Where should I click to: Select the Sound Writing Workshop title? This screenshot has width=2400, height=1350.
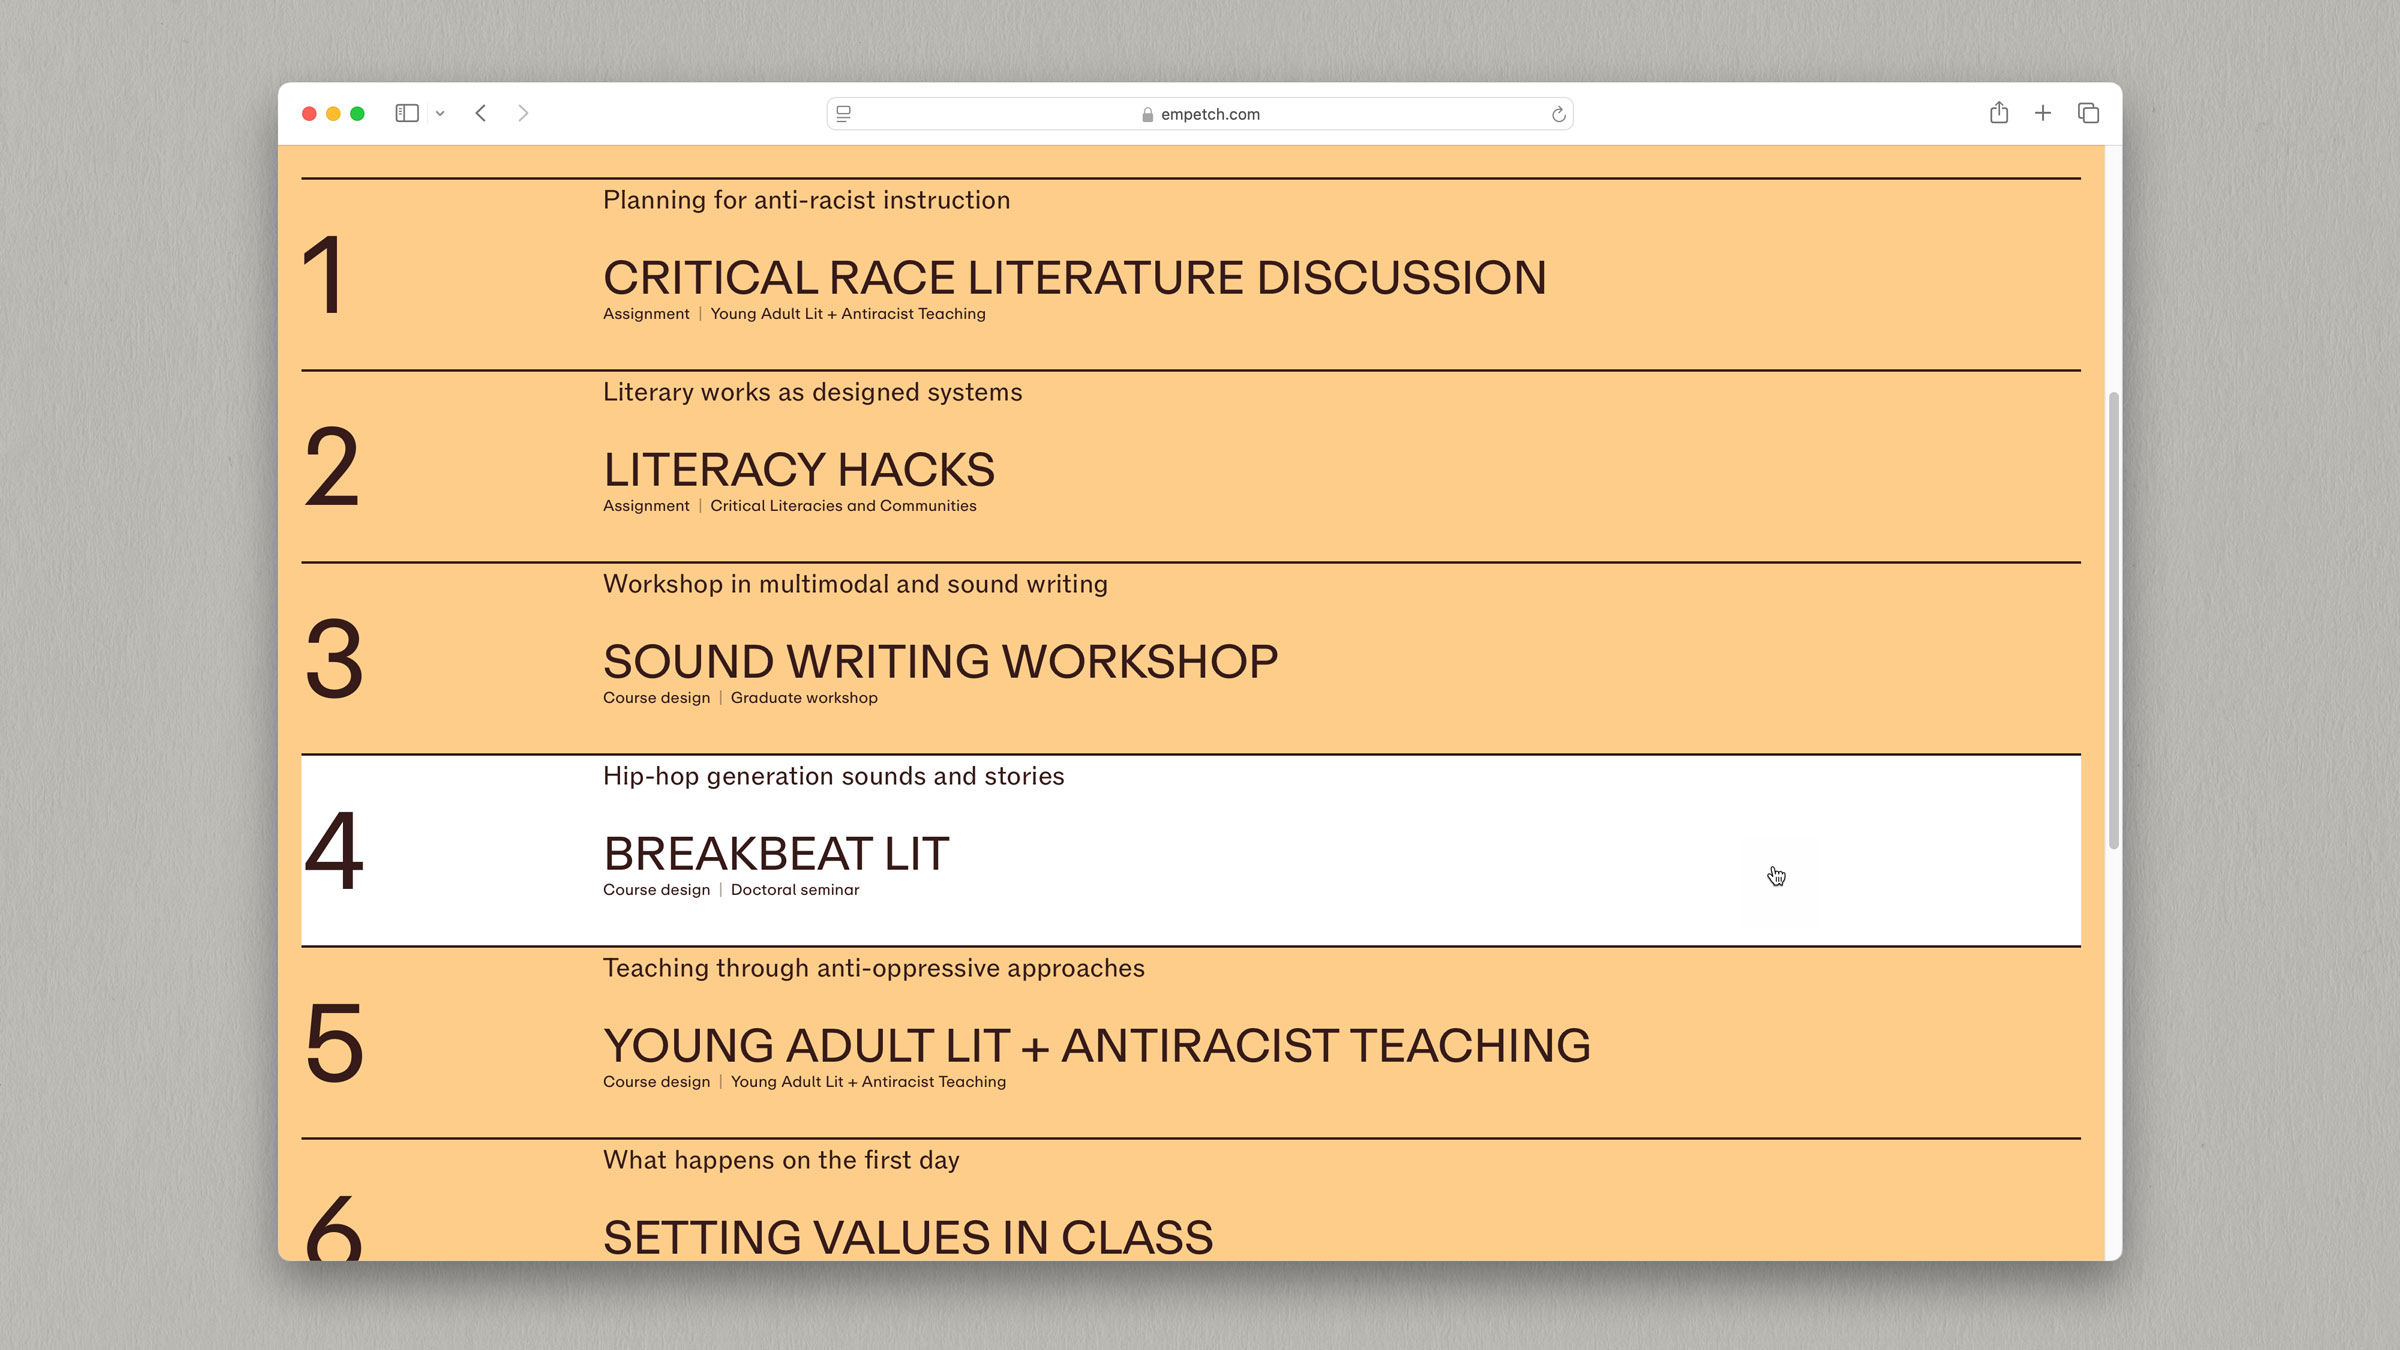940,662
